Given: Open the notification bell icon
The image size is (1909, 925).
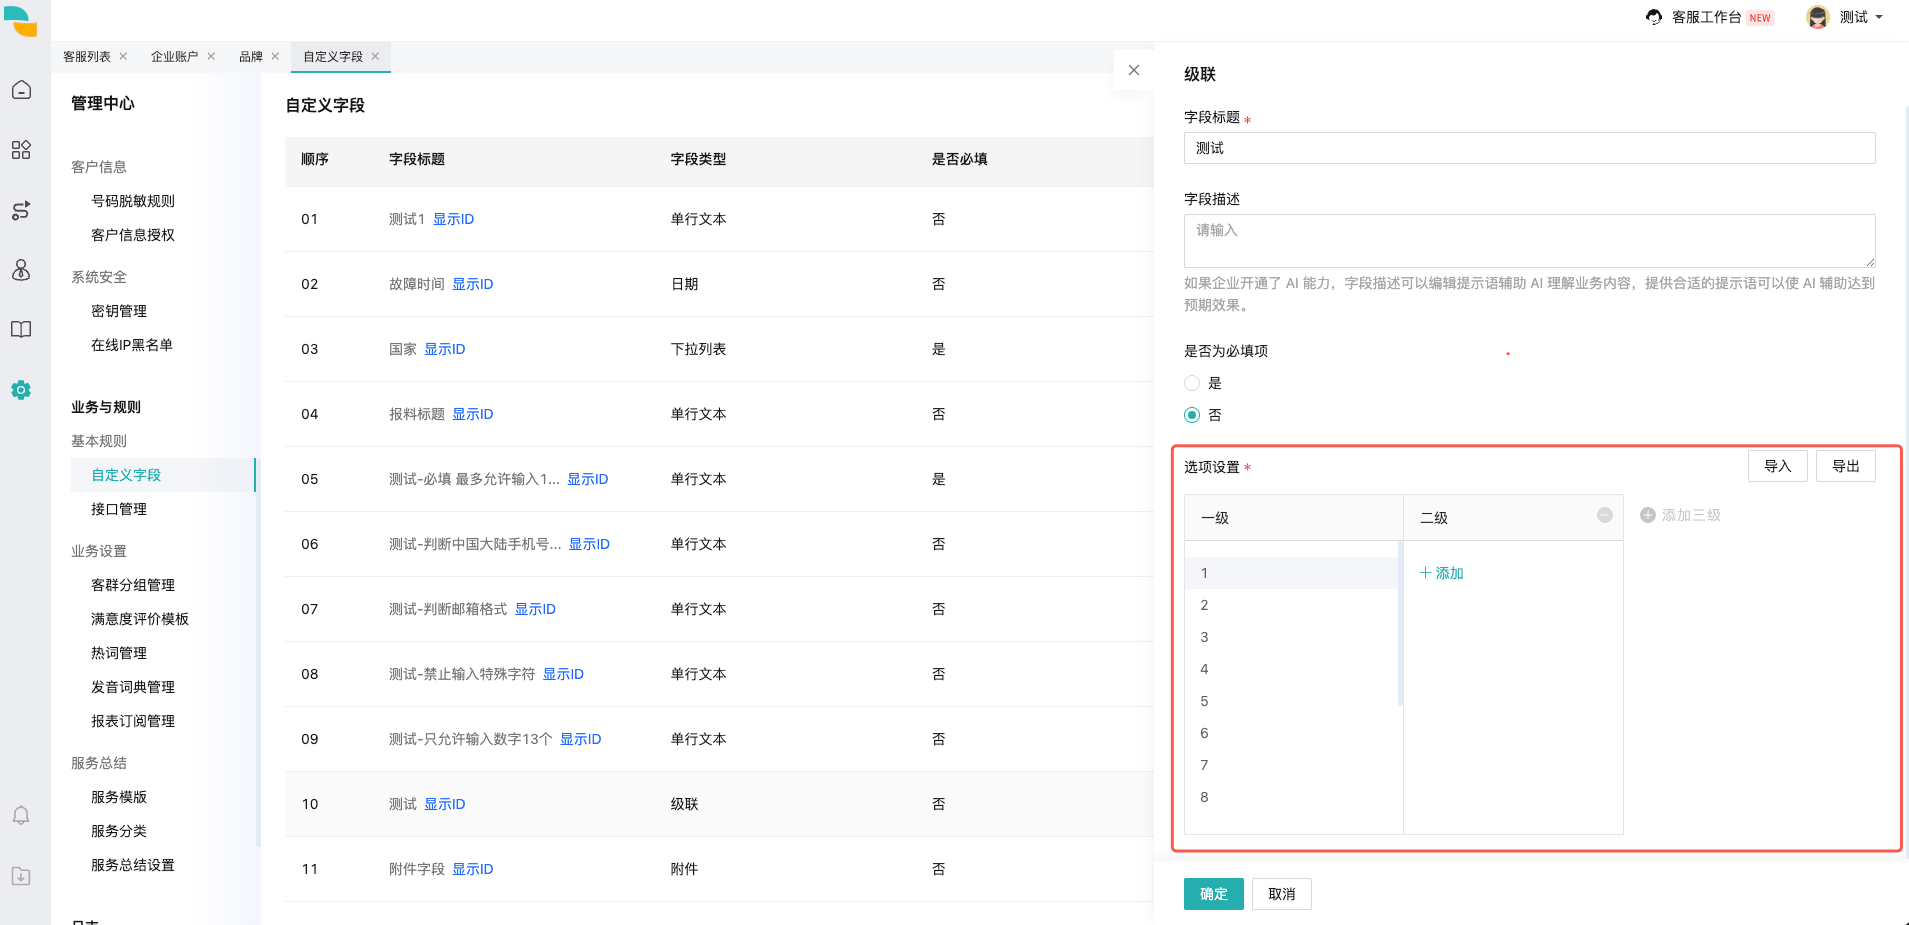Looking at the screenshot, I should (x=21, y=815).
